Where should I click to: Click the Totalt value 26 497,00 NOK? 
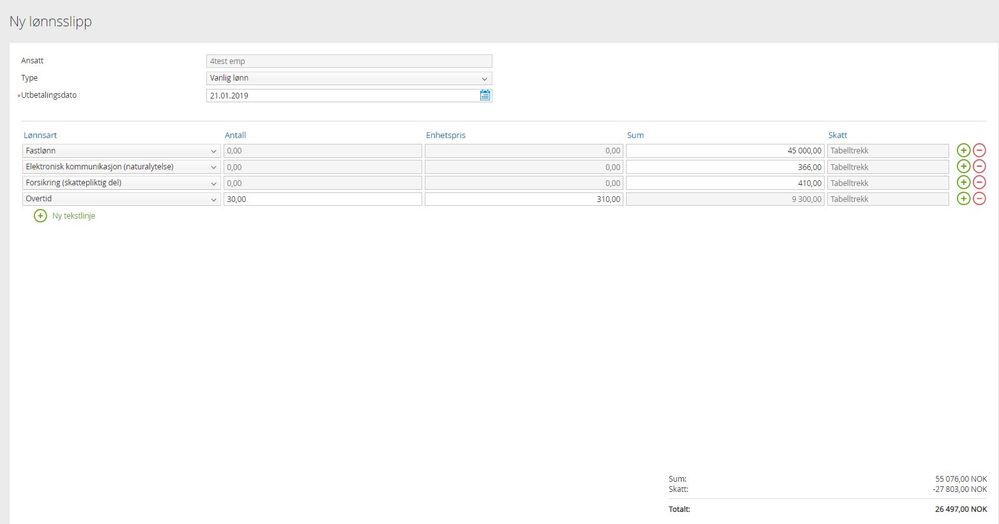[x=961, y=509]
